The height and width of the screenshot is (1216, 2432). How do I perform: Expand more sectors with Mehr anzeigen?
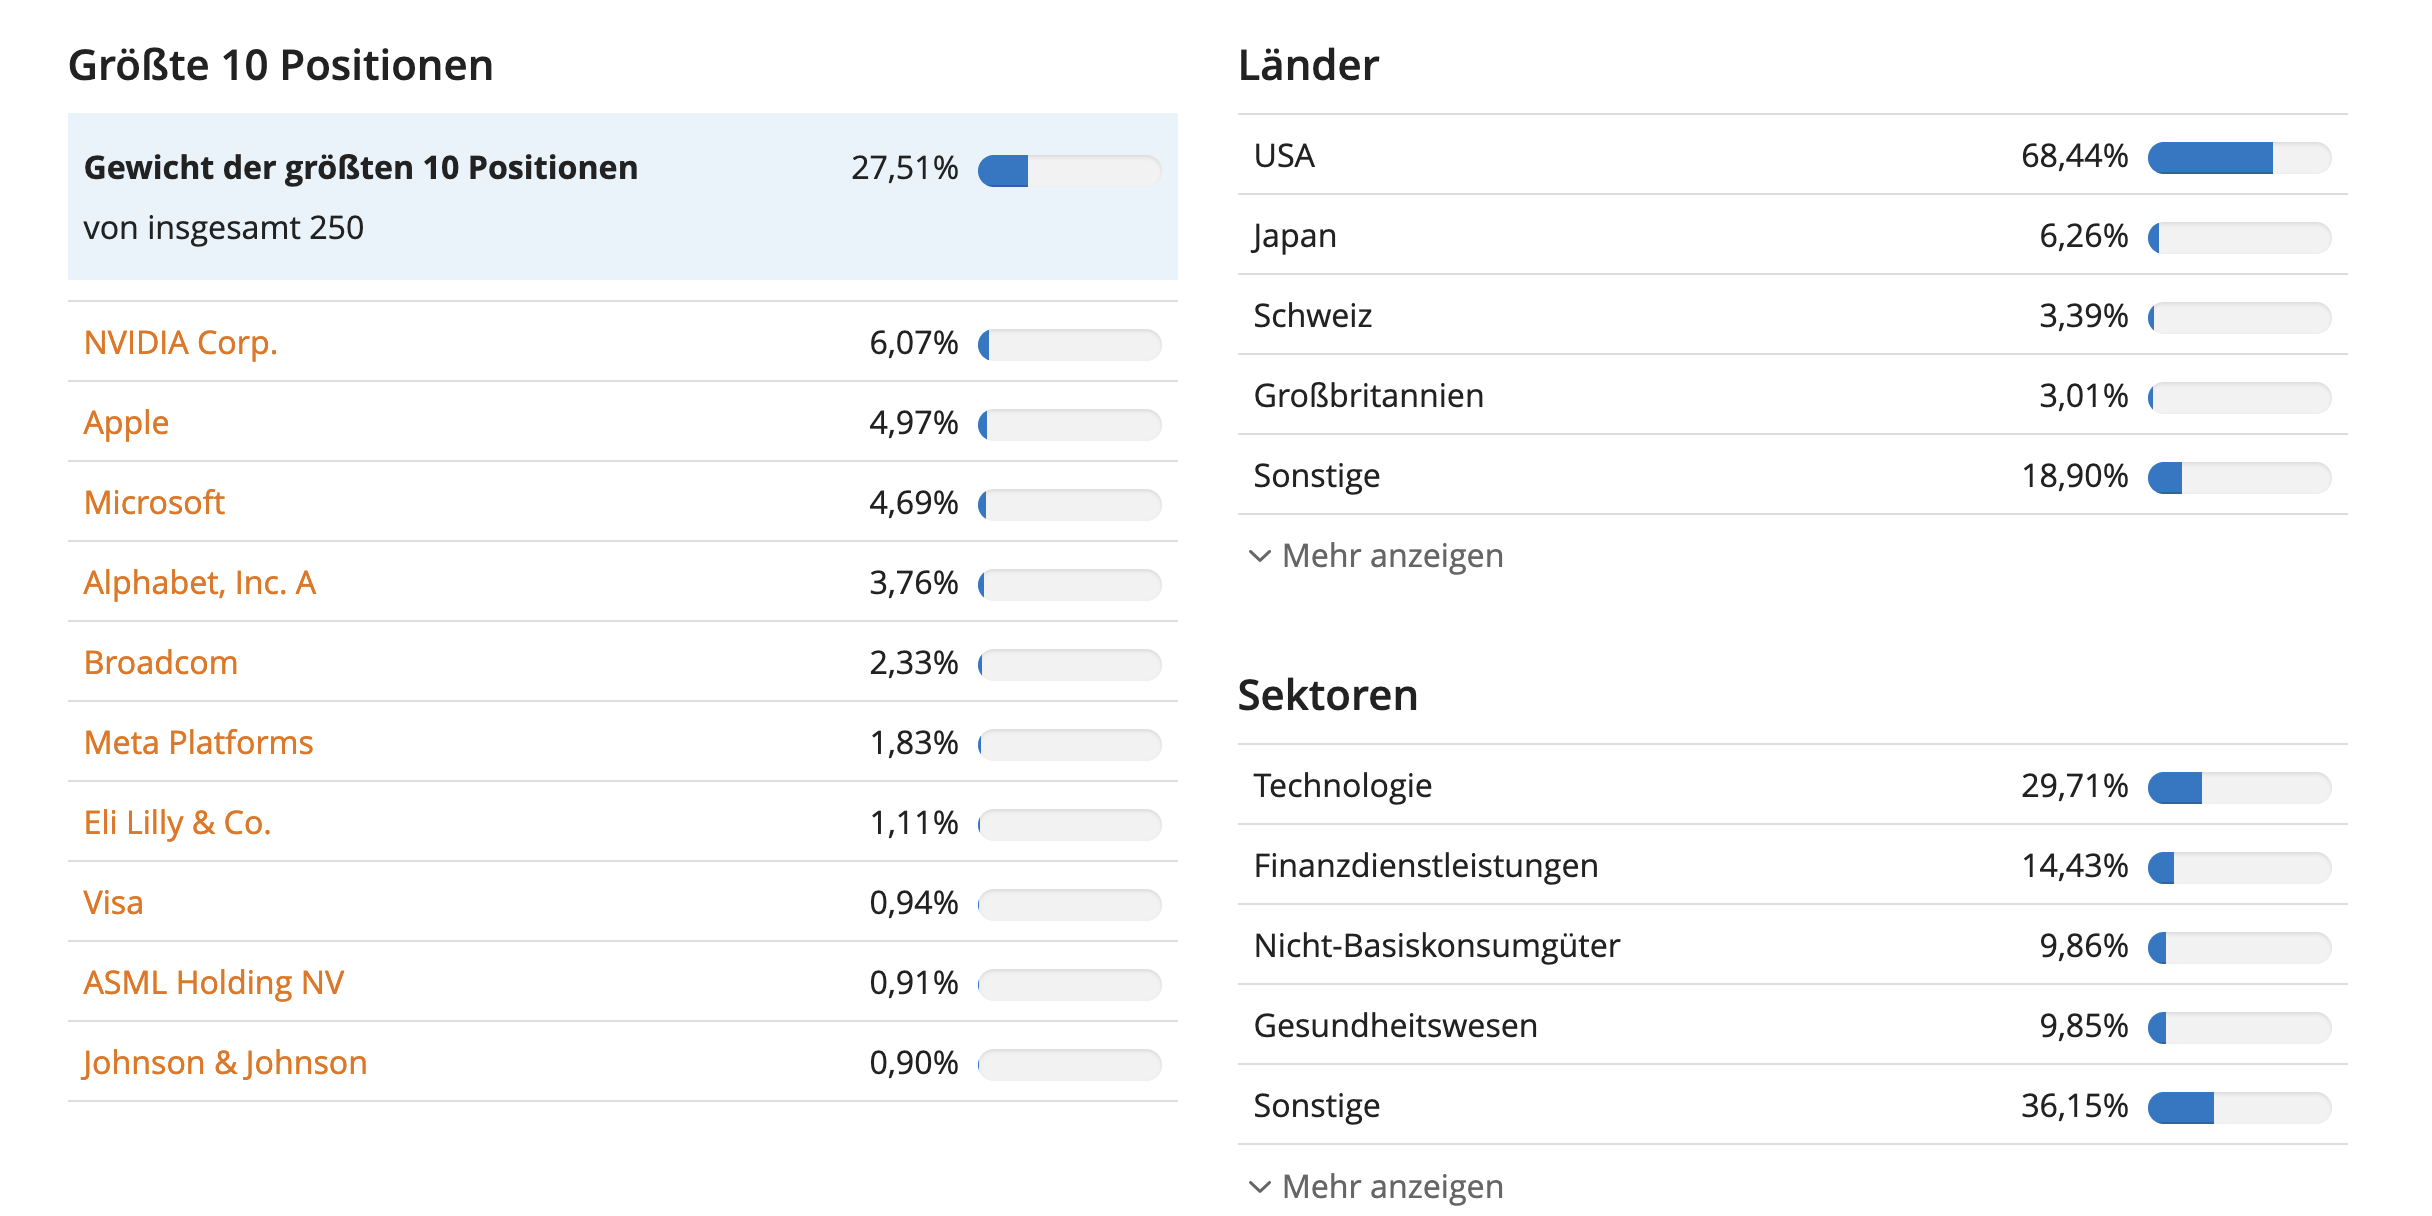[x=1391, y=1187]
